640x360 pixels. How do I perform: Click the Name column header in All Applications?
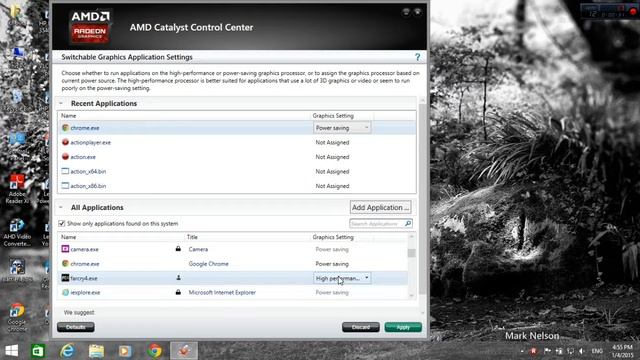coord(69,237)
